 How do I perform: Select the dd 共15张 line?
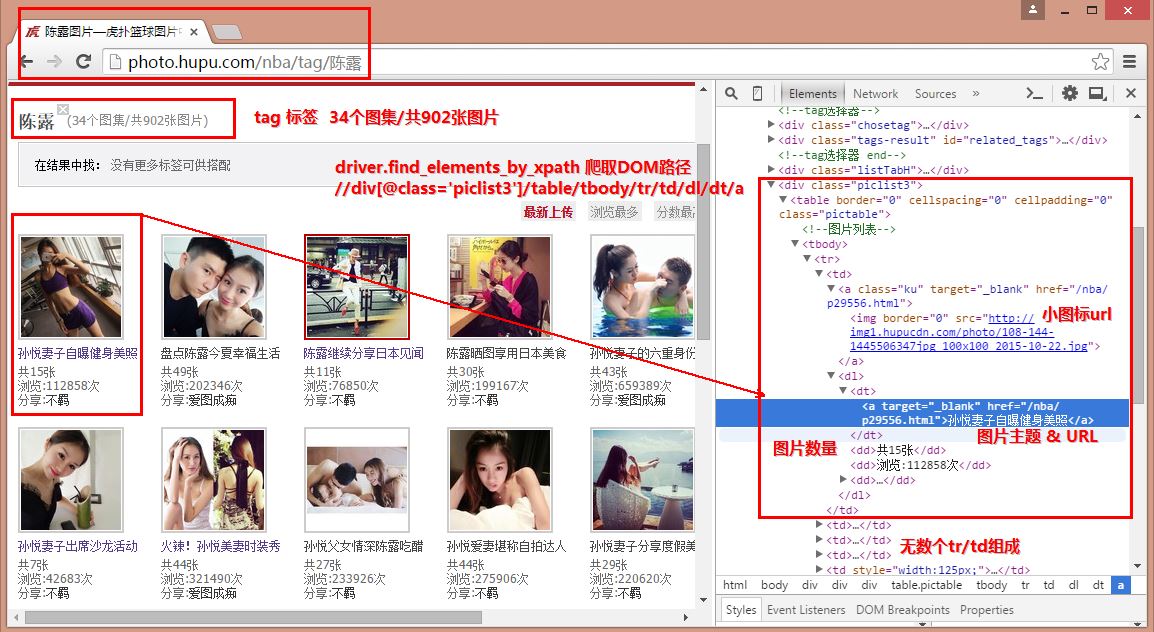tap(898, 450)
